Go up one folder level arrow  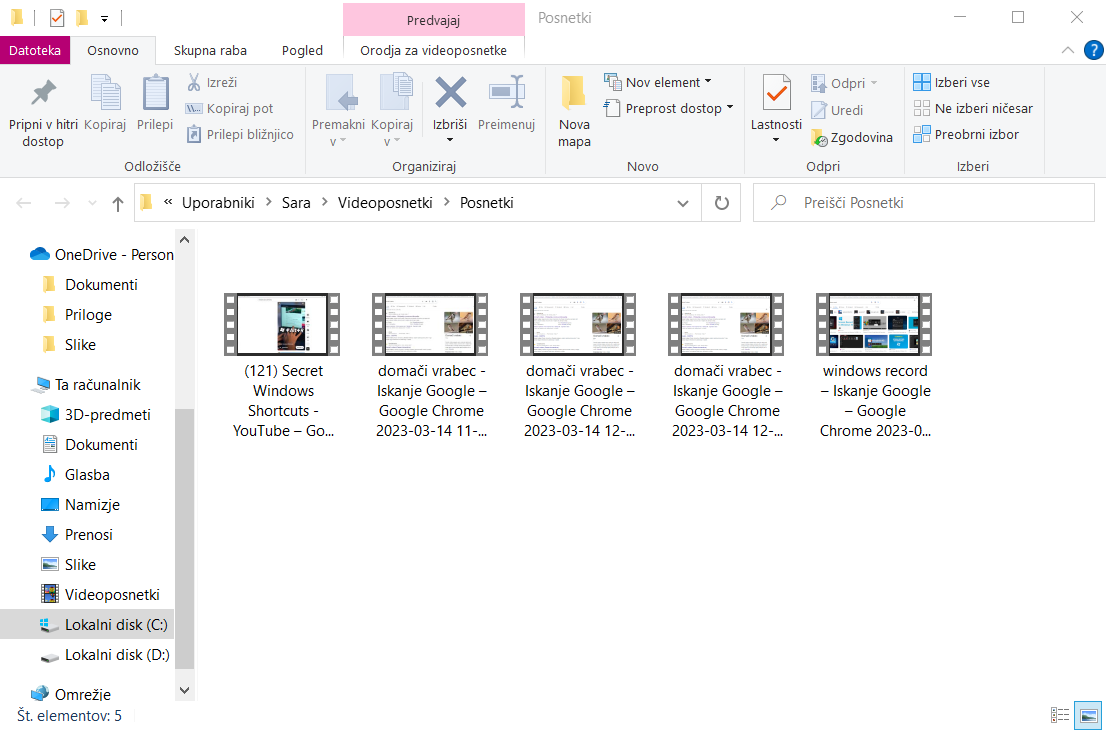(x=118, y=204)
